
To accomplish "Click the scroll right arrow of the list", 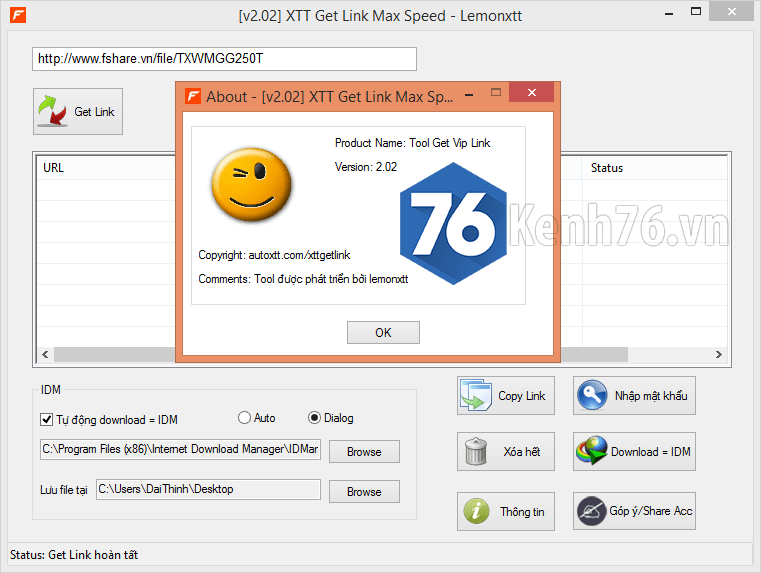I will (719, 355).
